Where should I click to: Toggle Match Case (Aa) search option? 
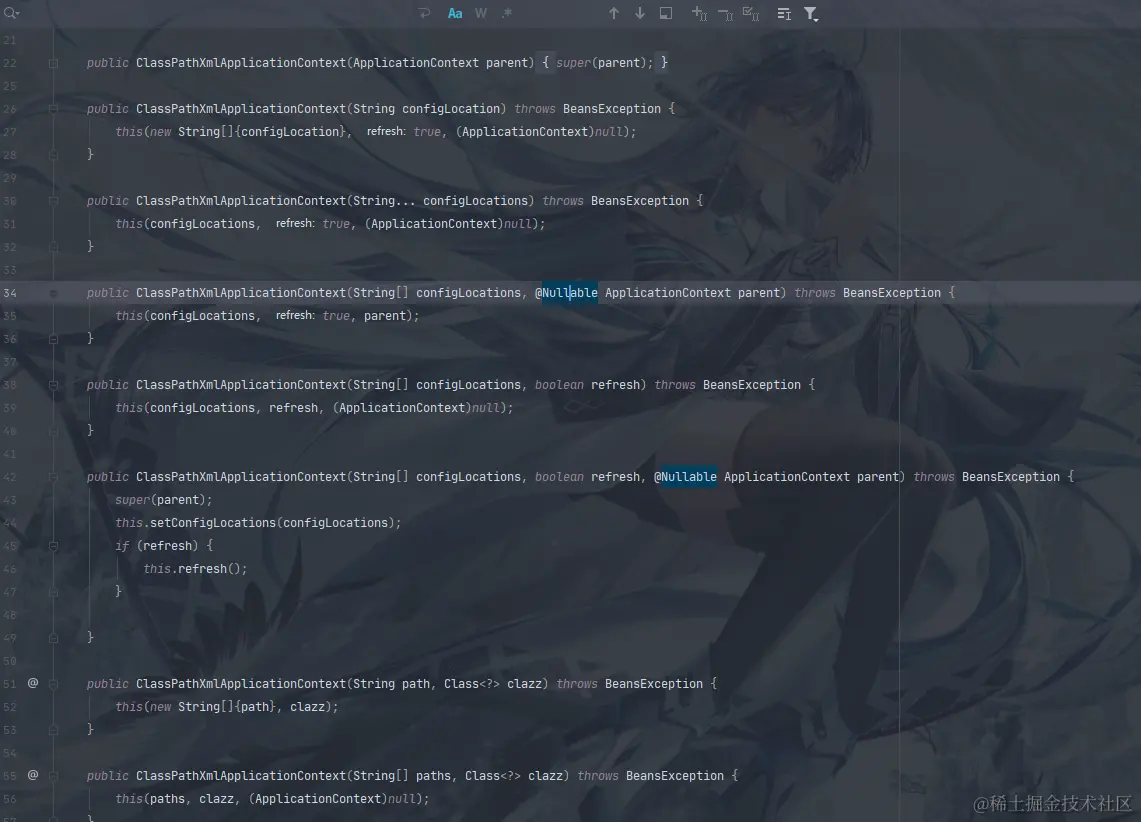coord(455,13)
